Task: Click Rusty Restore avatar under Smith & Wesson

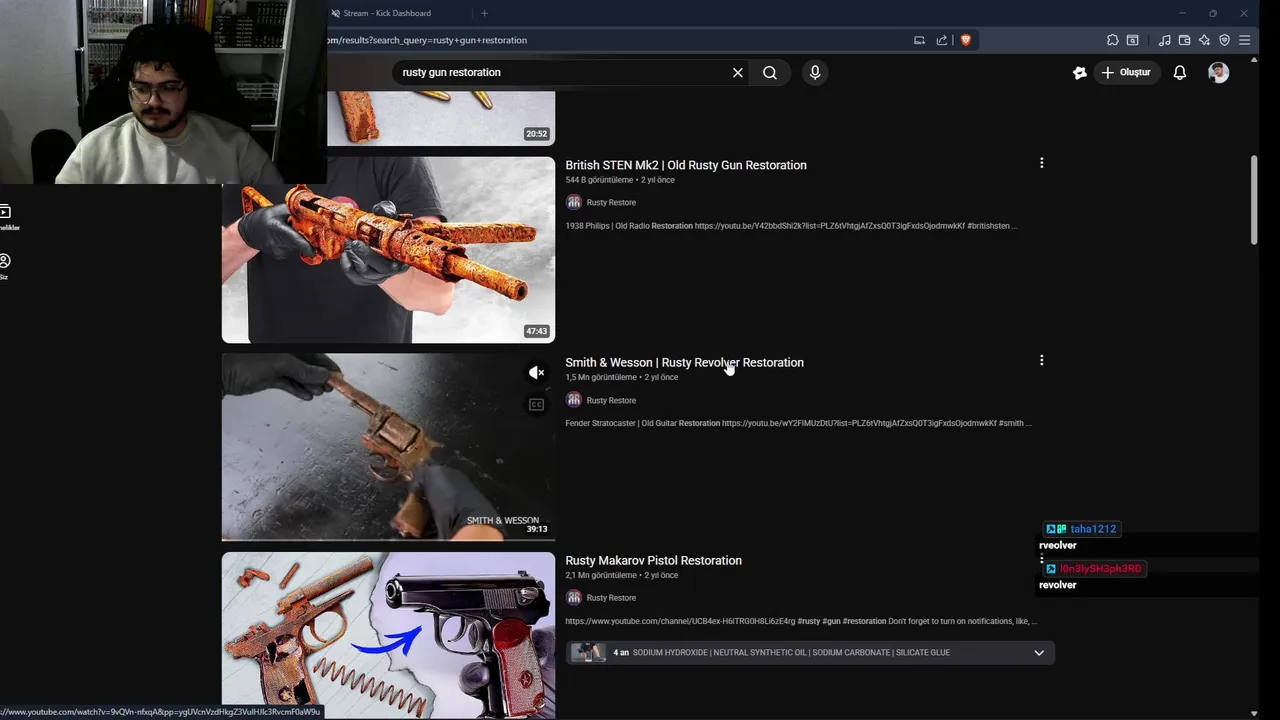Action: click(x=573, y=400)
